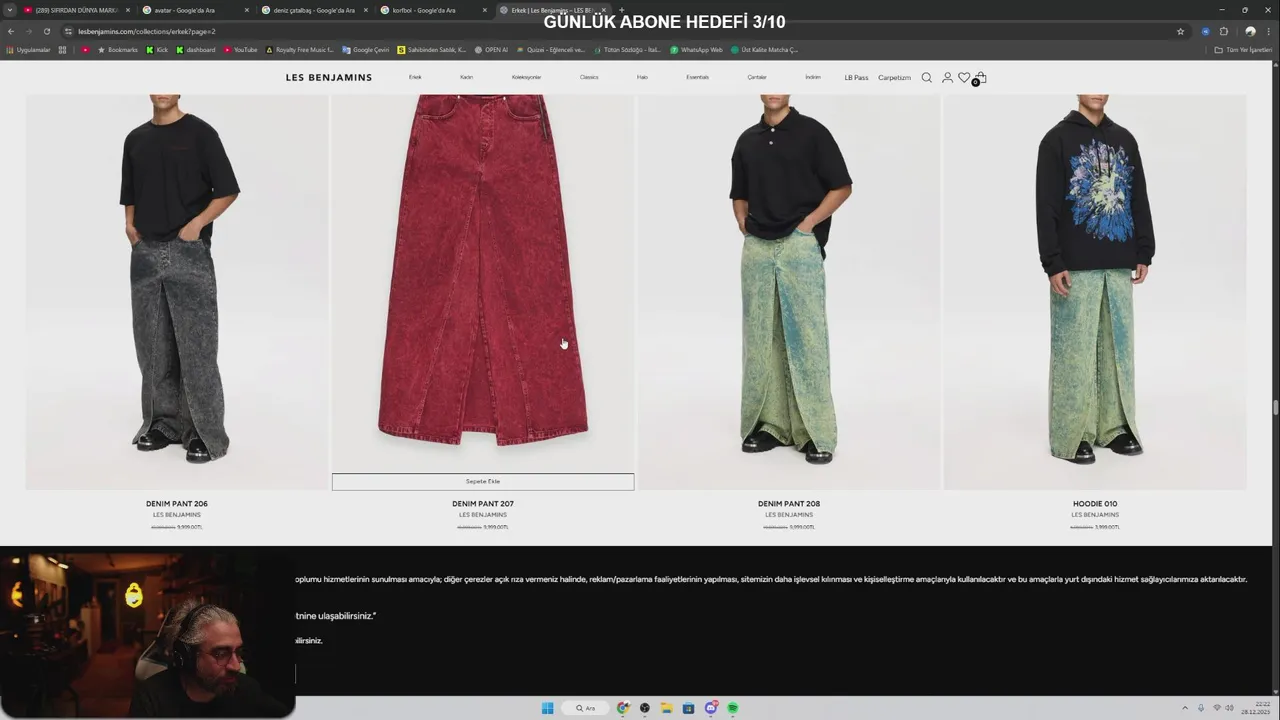Open the Royalty Free Music bookmark
The height and width of the screenshot is (720, 1280).
299,49
